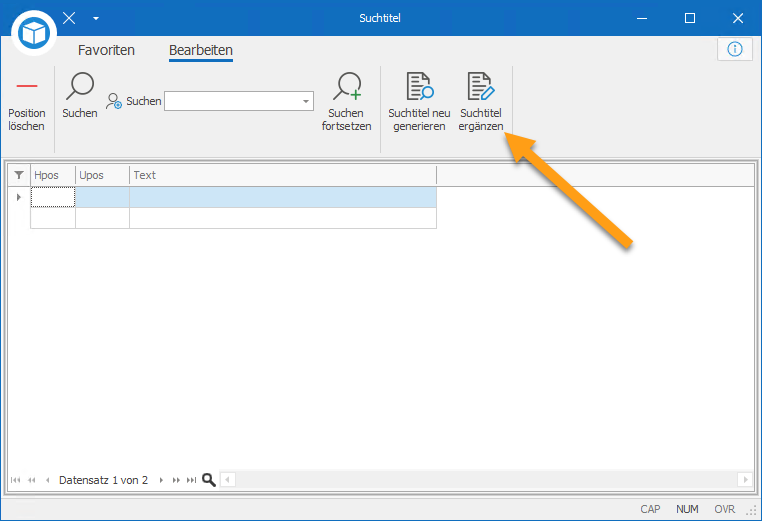Click the person search icon beside Suchen field
The height and width of the screenshot is (521, 762).
click(x=114, y=101)
